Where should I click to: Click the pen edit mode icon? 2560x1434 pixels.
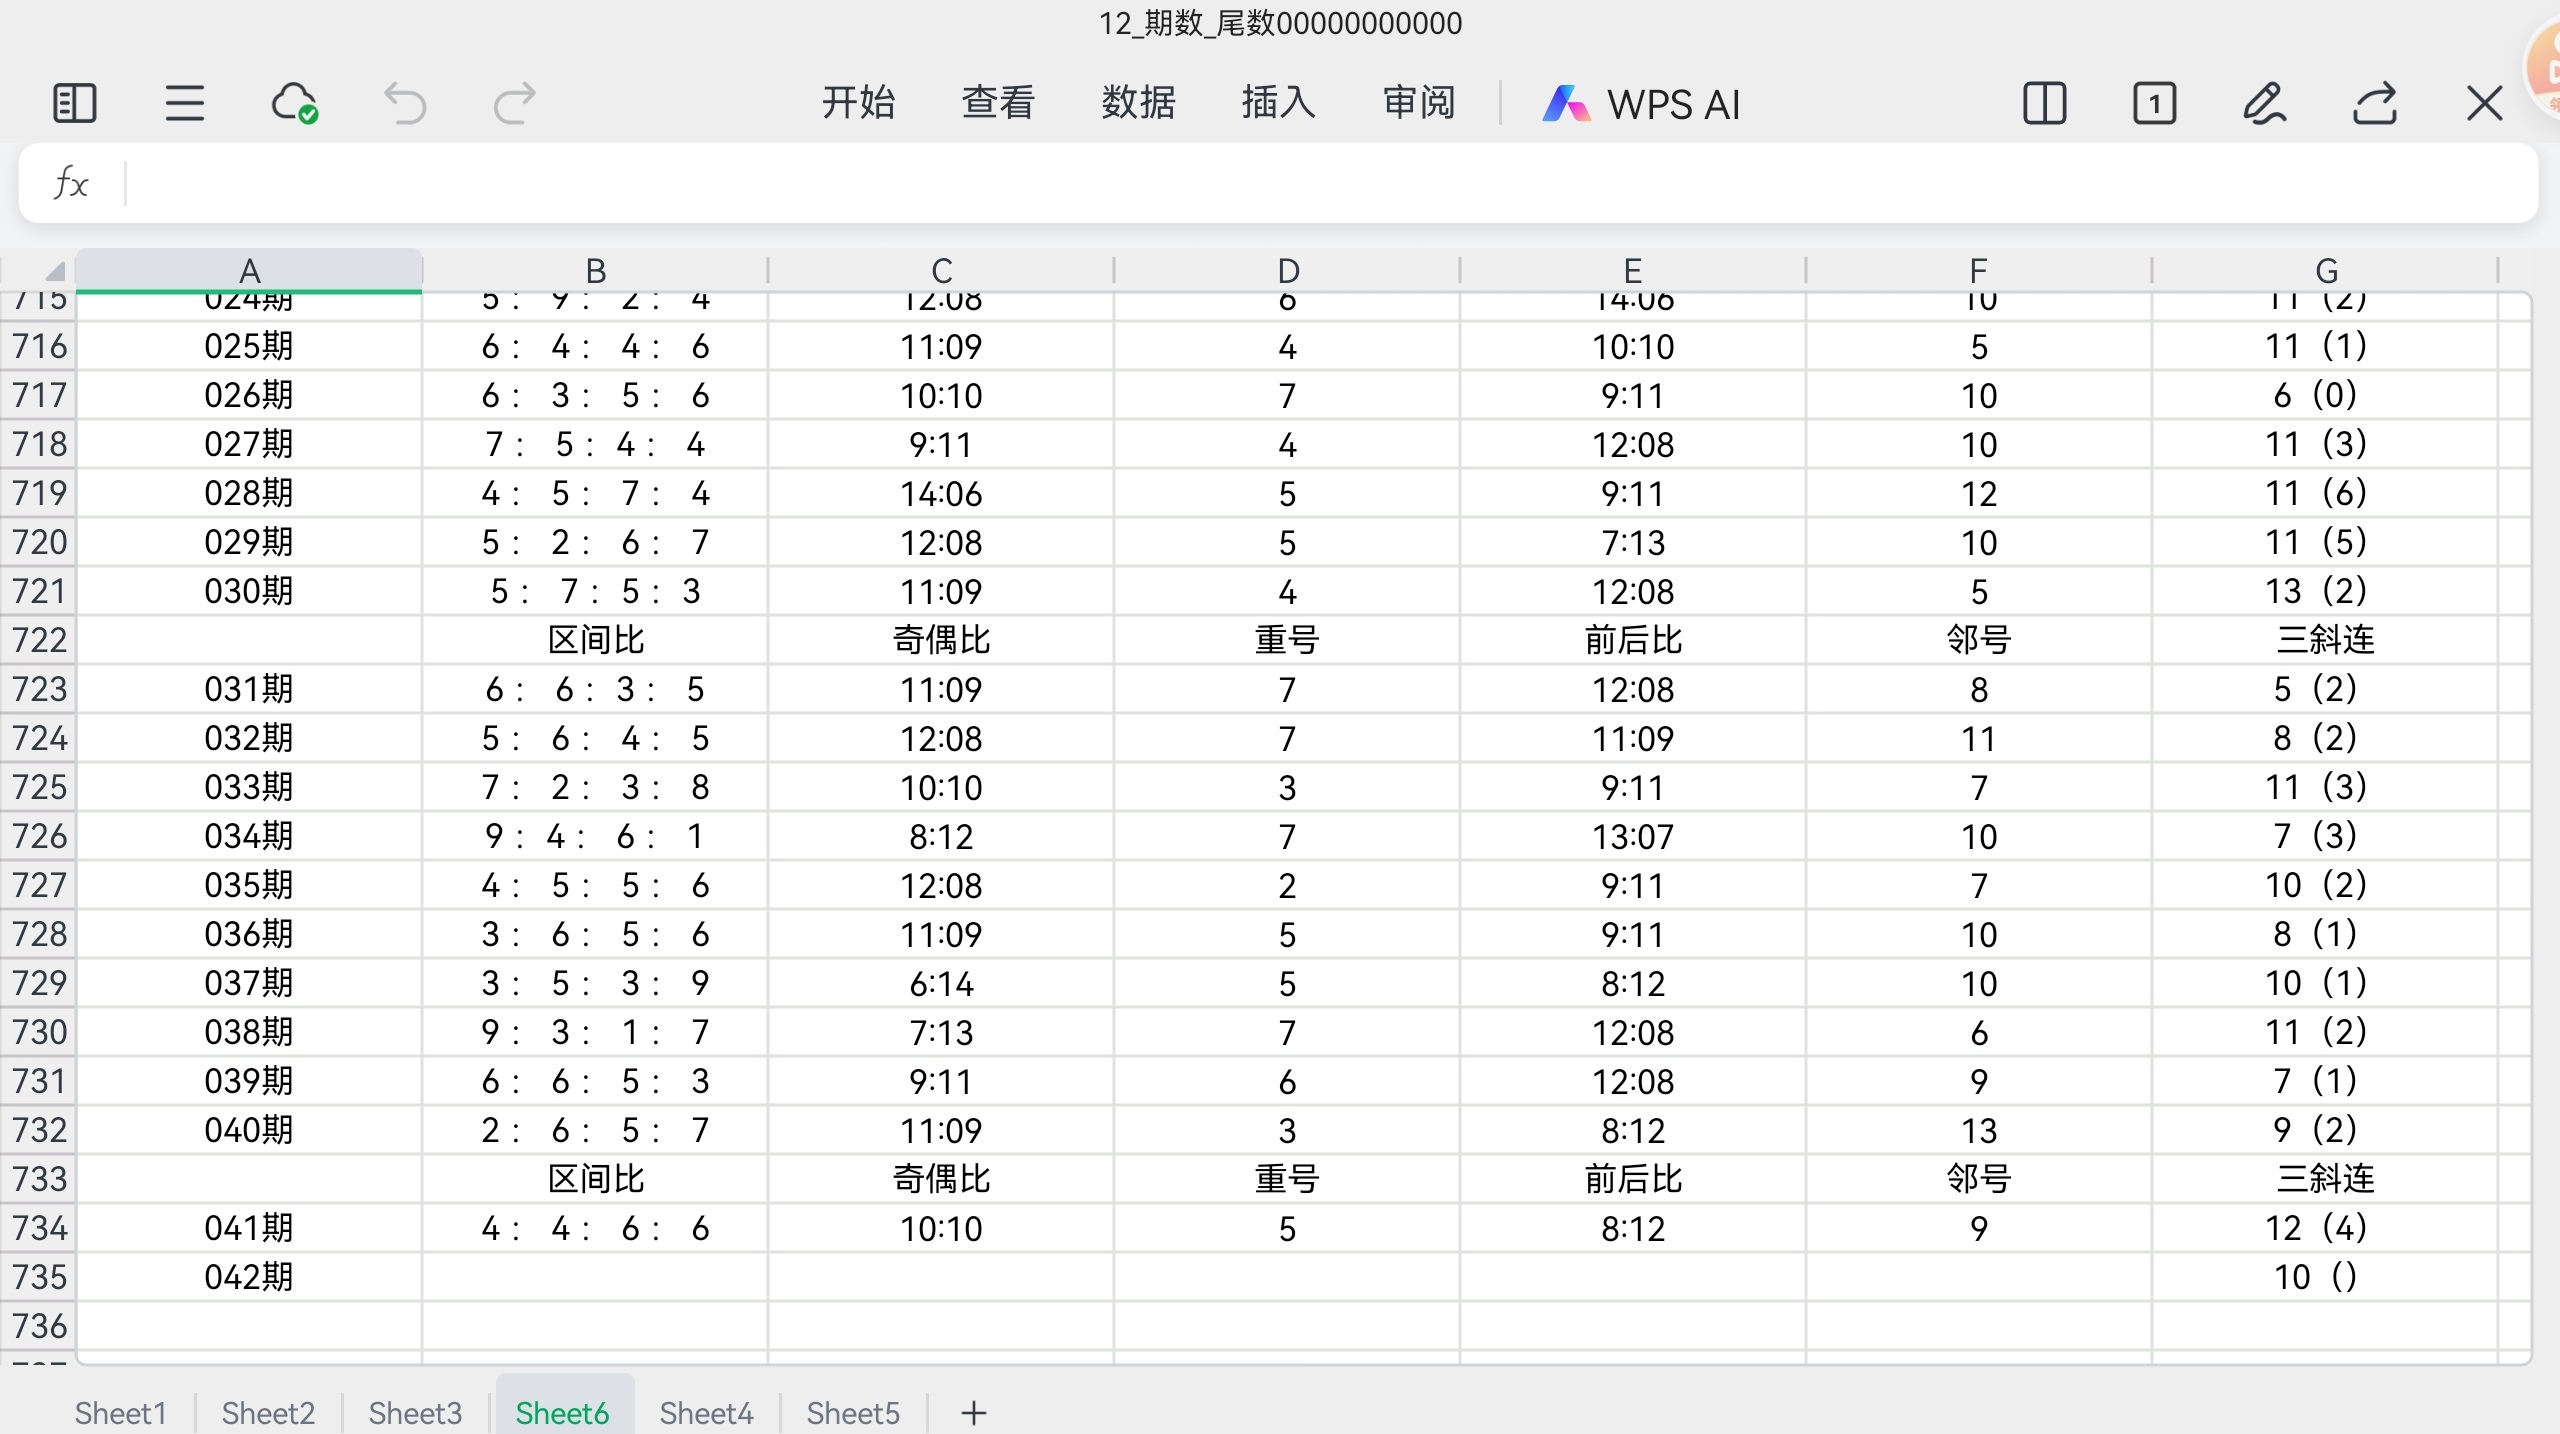pyautogui.click(x=2265, y=103)
